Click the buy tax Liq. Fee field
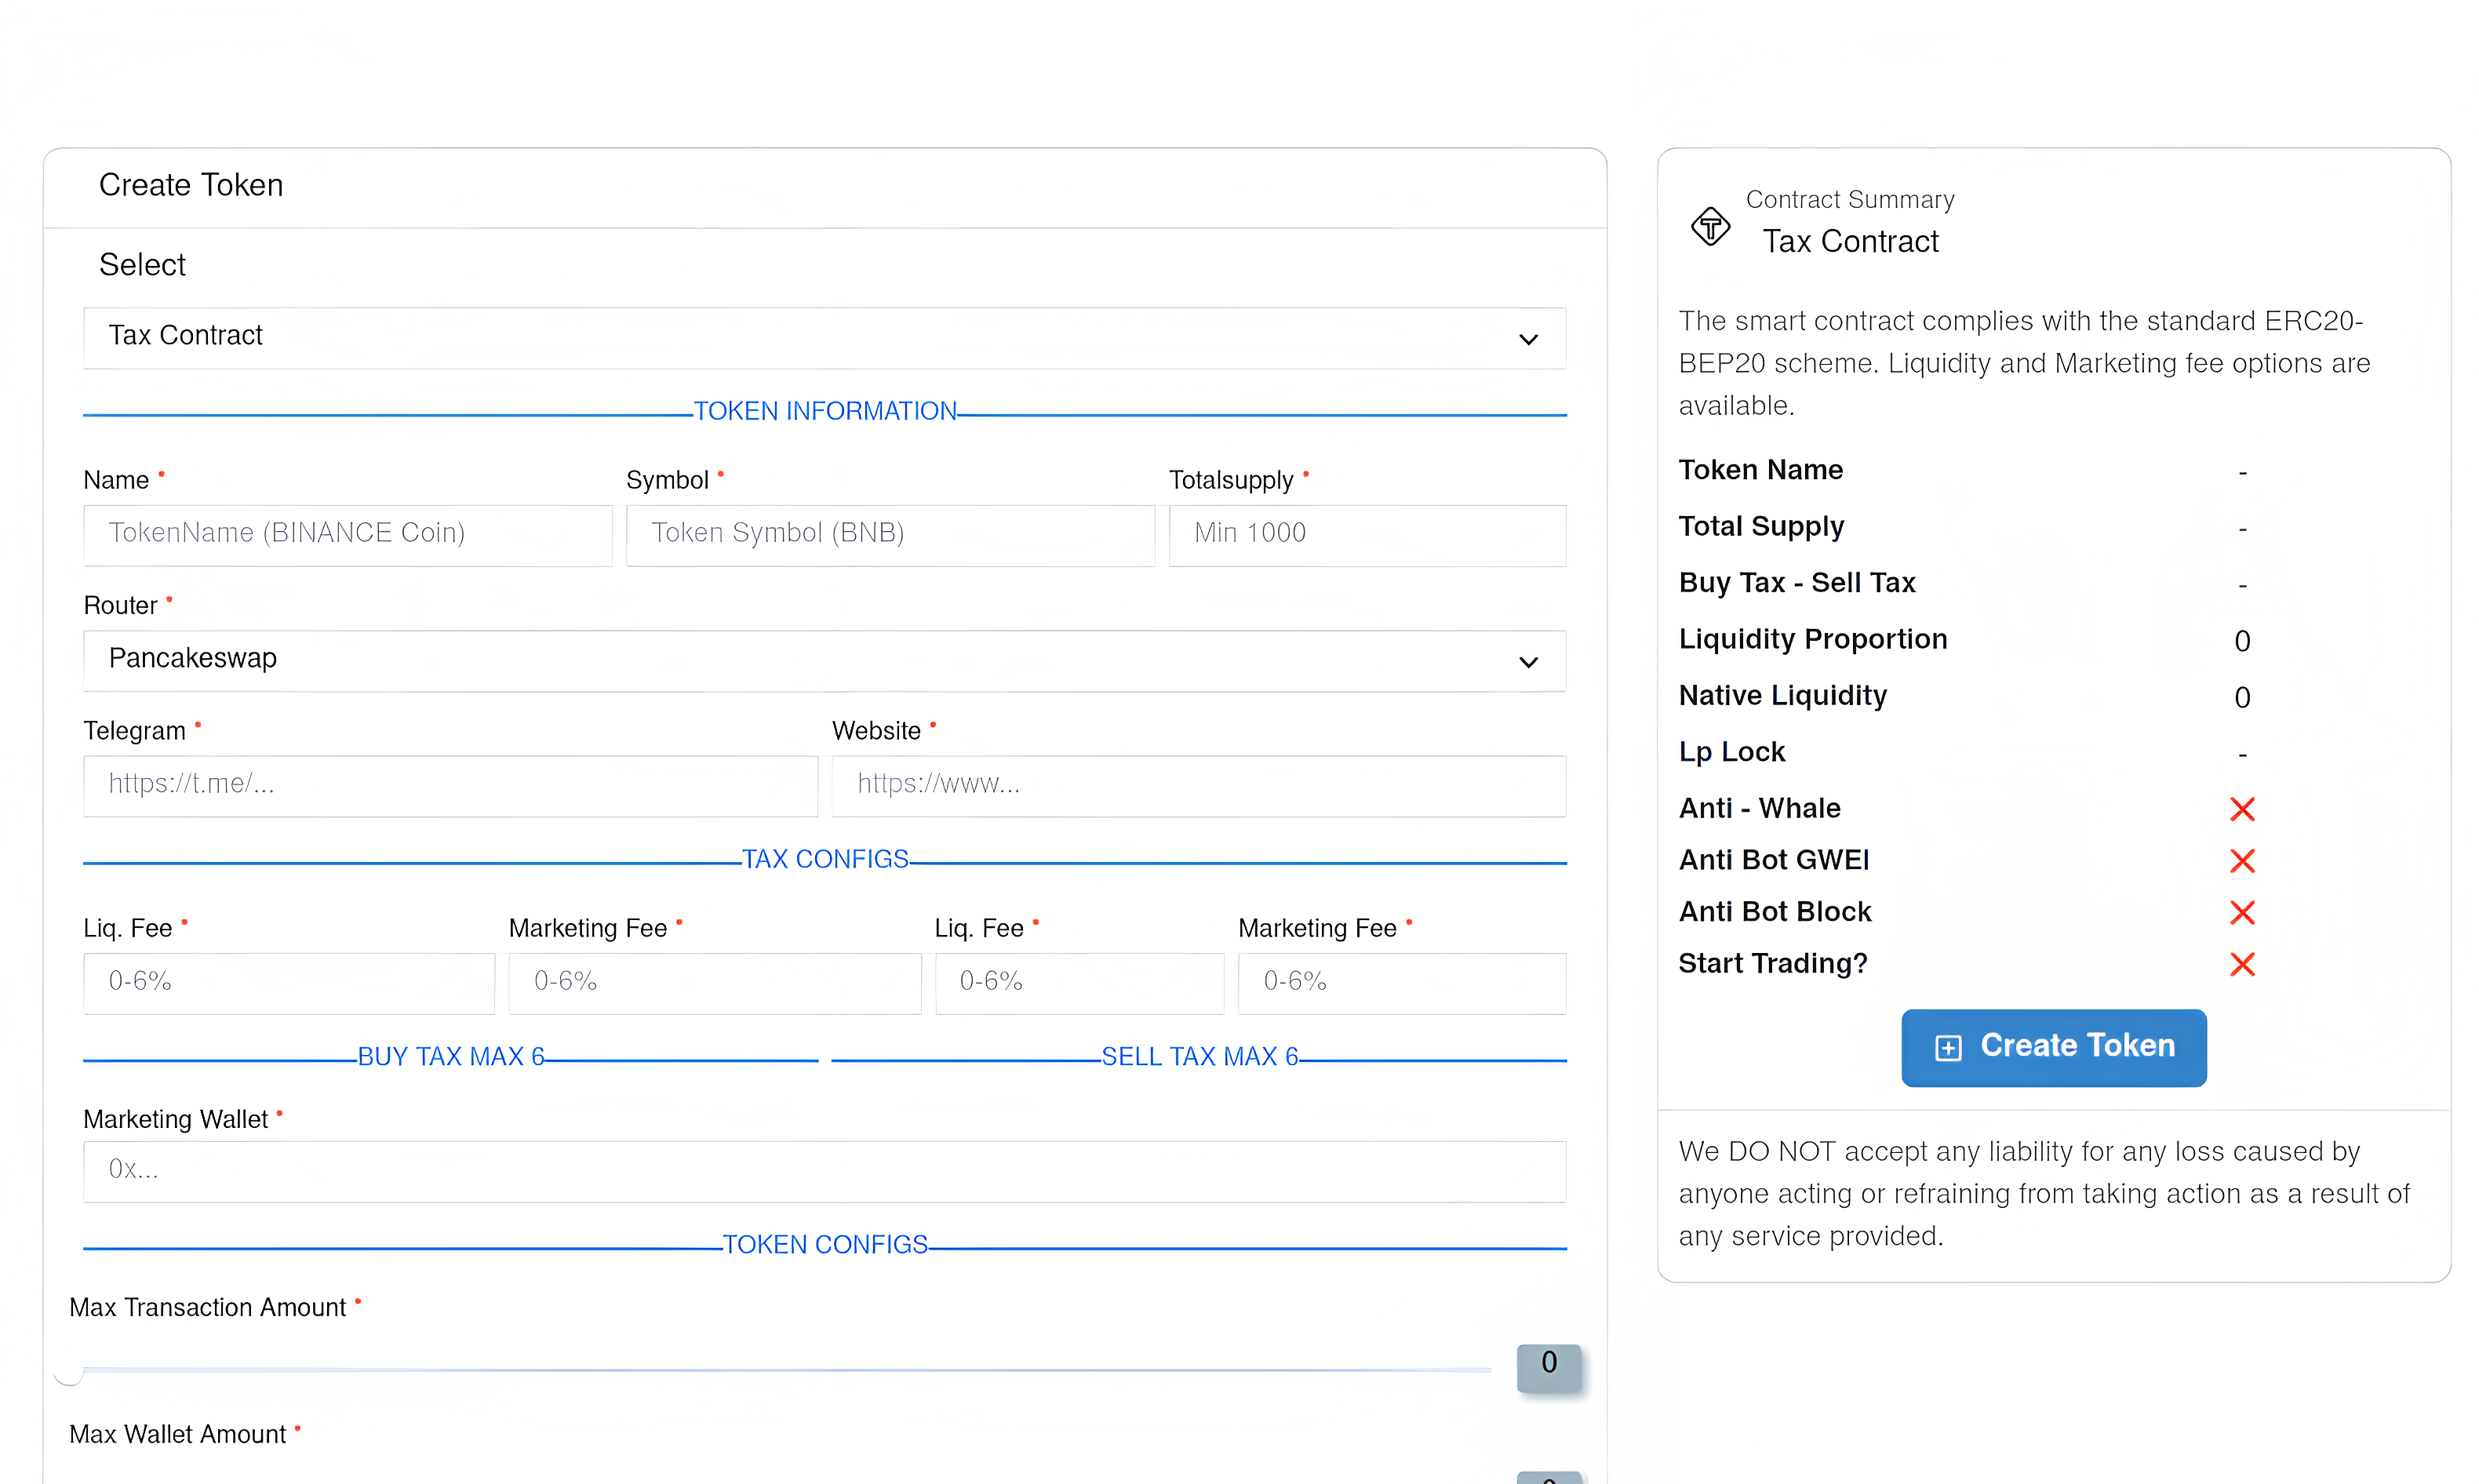The image size is (2479, 1484). pos(288,983)
